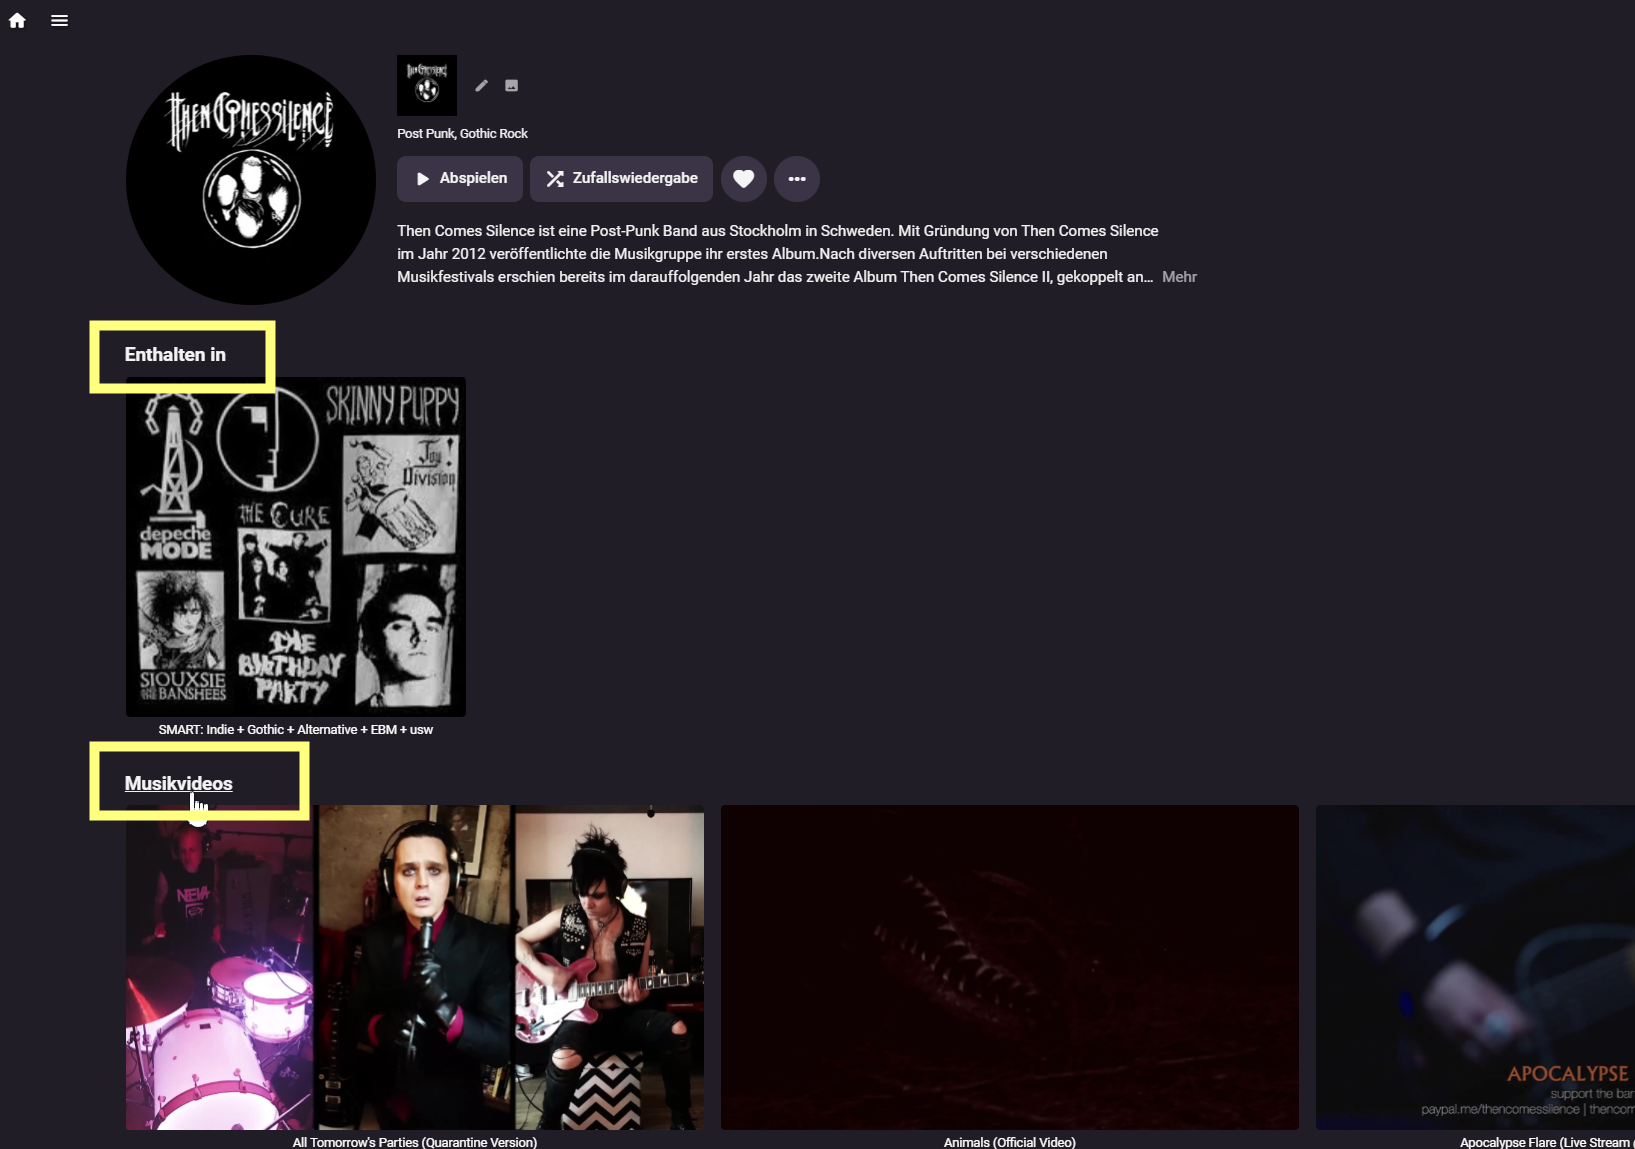This screenshot has width=1635, height=1149.
Task: Open the Animals (Official Video) thumbnail
Action: click(1010, 967)
